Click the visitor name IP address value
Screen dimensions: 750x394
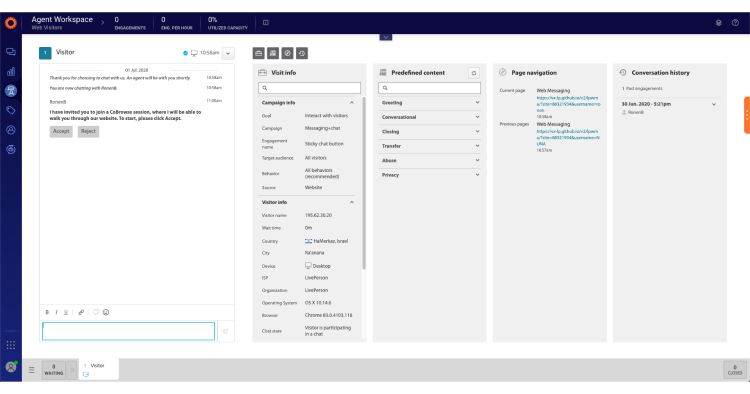318,215
